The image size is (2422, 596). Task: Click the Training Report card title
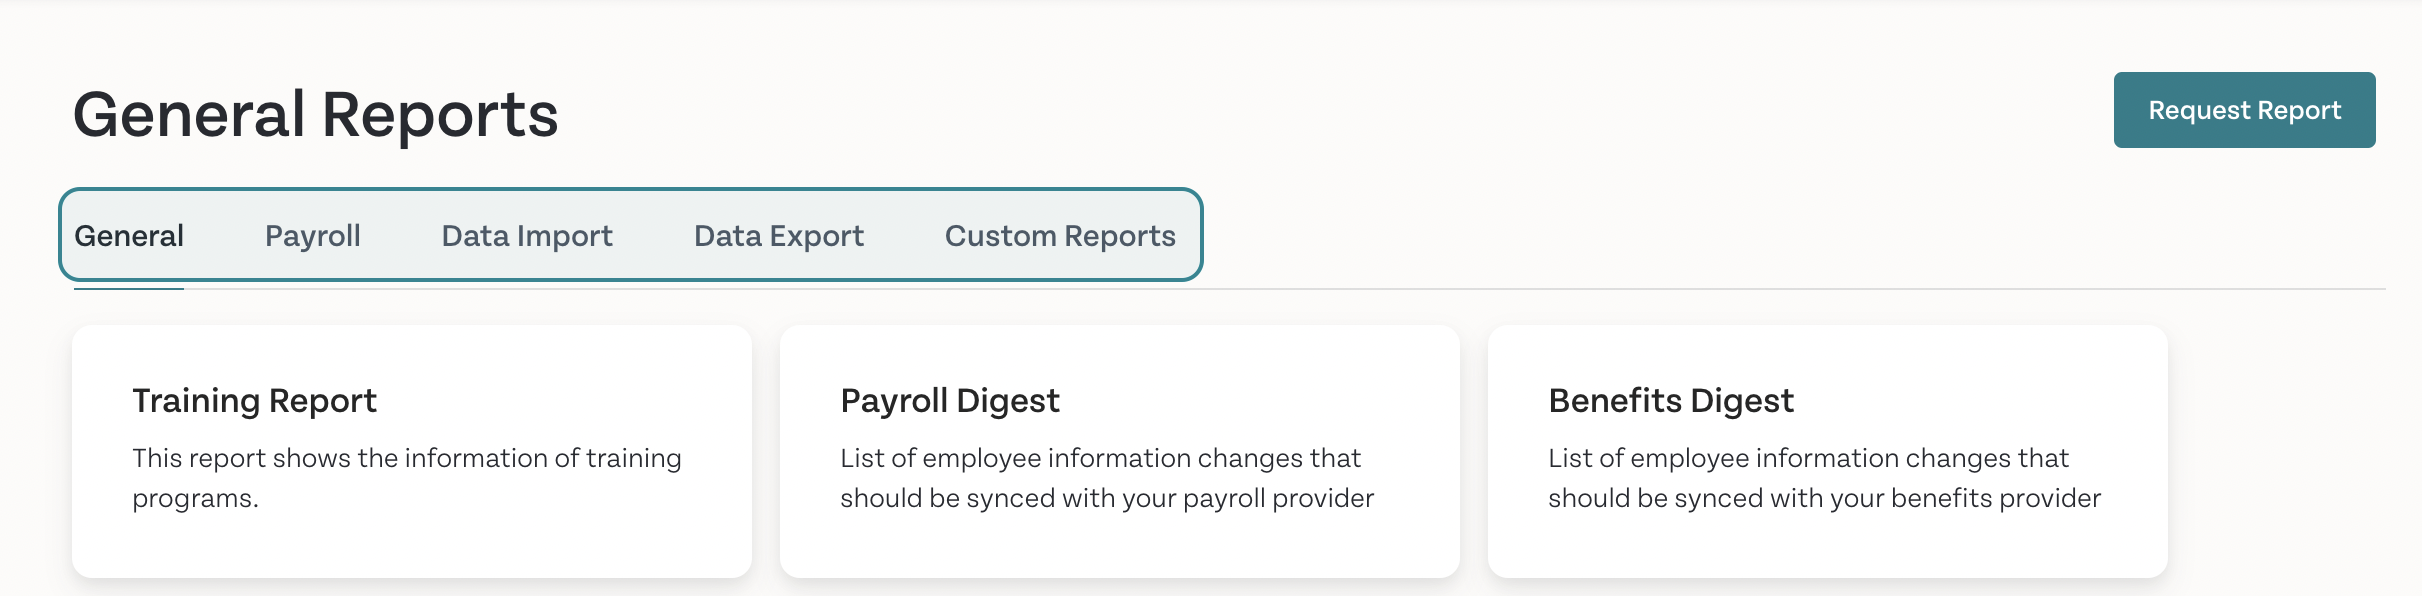coord(255,401)
